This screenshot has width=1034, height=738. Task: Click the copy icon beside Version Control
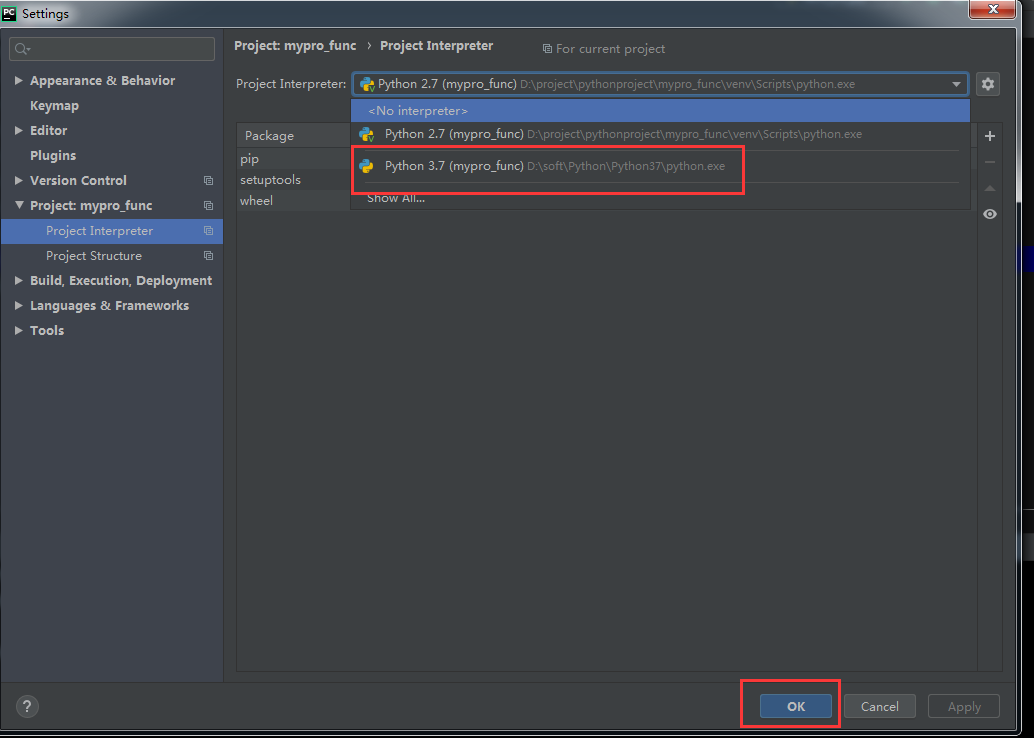(208, 181)
